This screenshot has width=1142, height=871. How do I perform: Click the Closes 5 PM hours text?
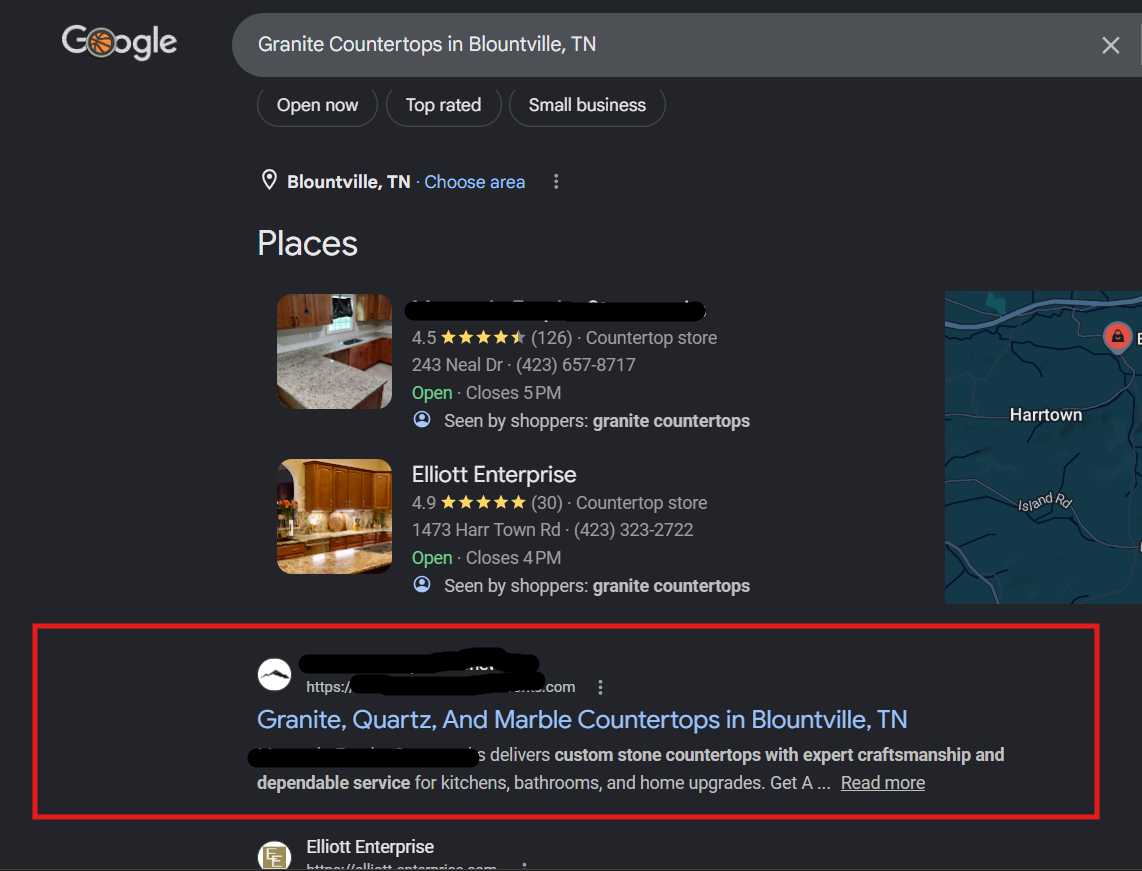coord(513,393)
